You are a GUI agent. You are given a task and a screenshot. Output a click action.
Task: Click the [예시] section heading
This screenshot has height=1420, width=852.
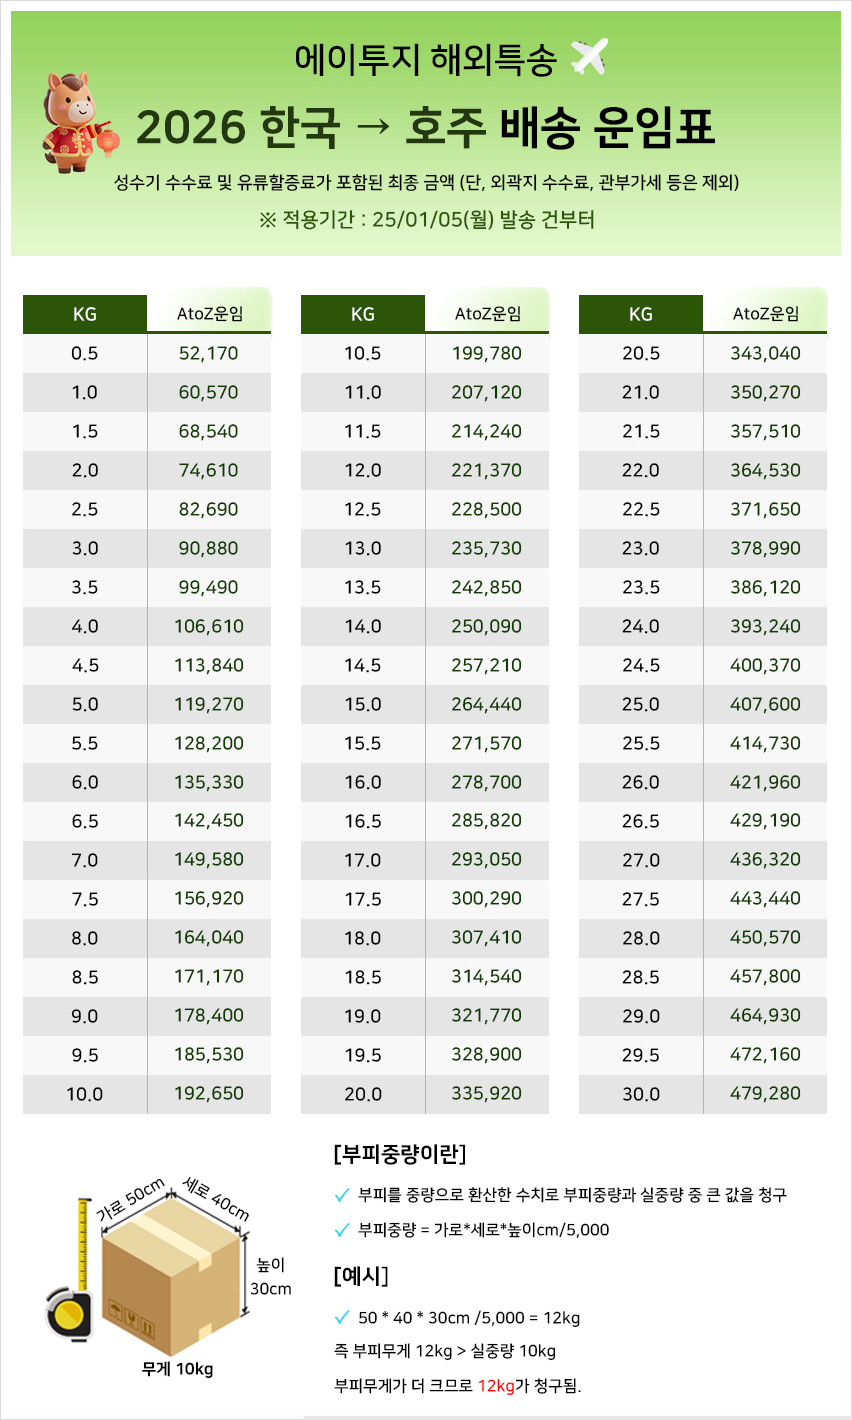tap(360, 1276)
